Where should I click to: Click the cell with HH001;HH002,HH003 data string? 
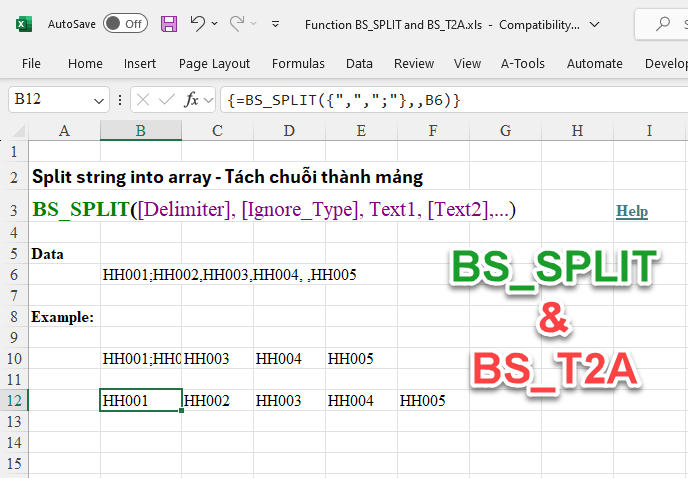tap(229, 275)
